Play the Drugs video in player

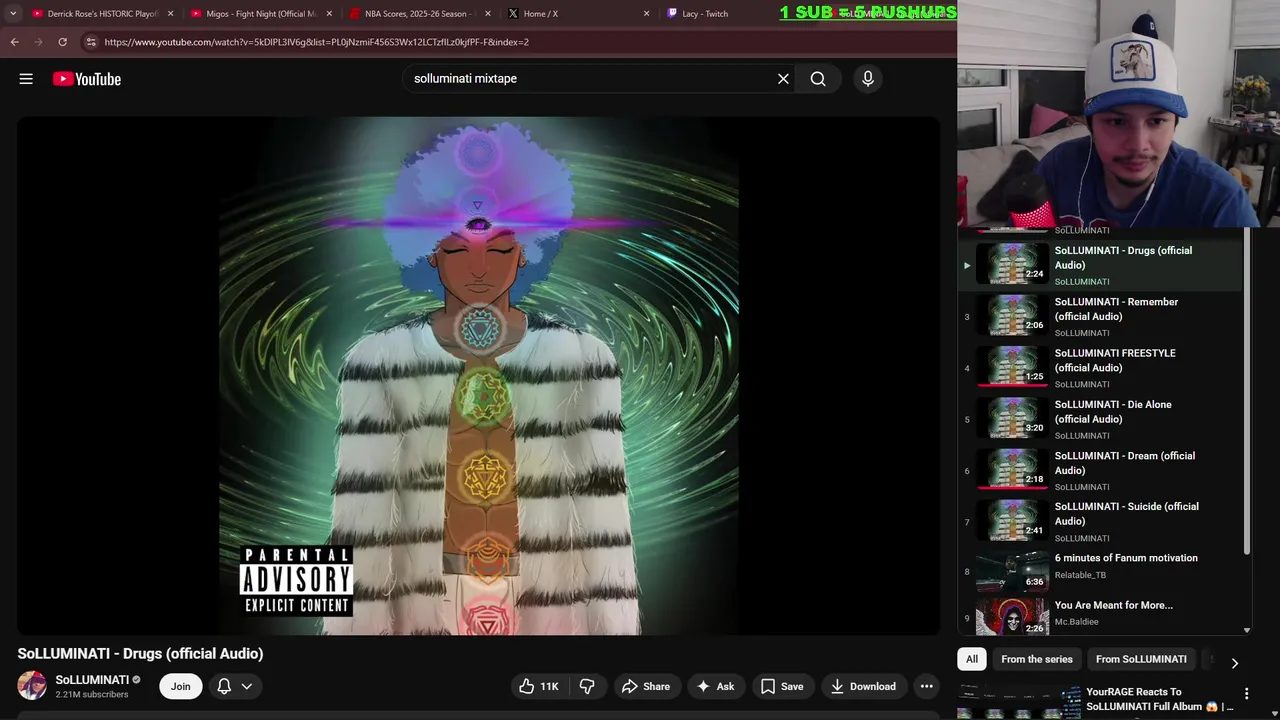(478, 376)
